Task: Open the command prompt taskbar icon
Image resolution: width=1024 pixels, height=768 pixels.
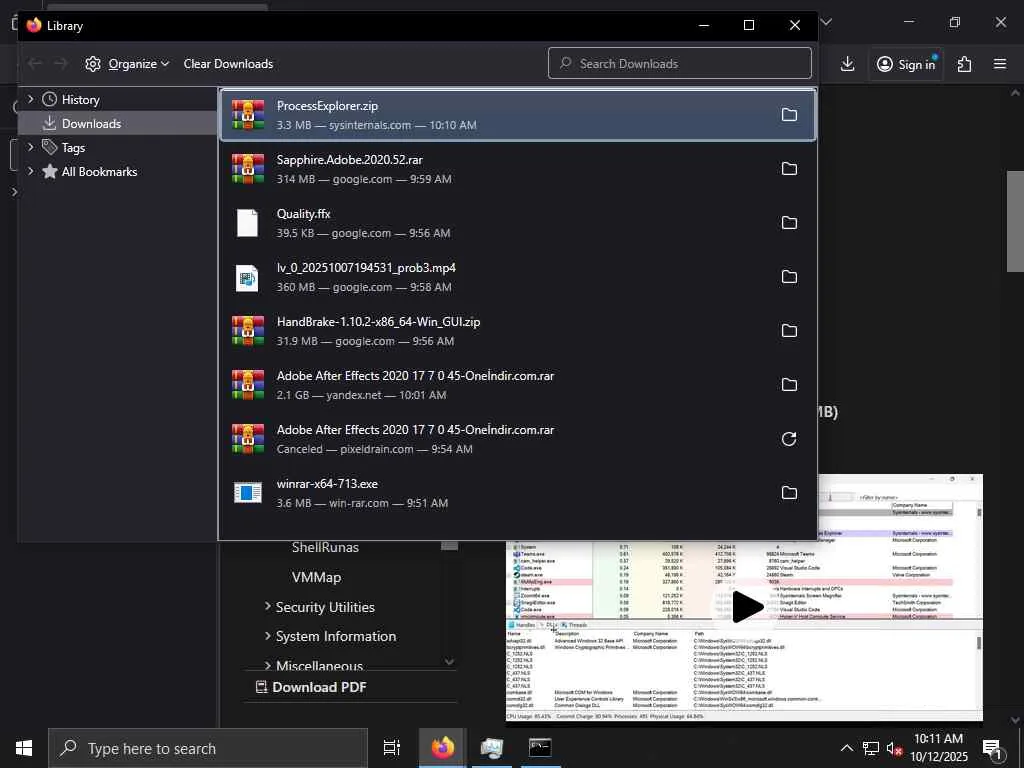Action: coord(540,748)
